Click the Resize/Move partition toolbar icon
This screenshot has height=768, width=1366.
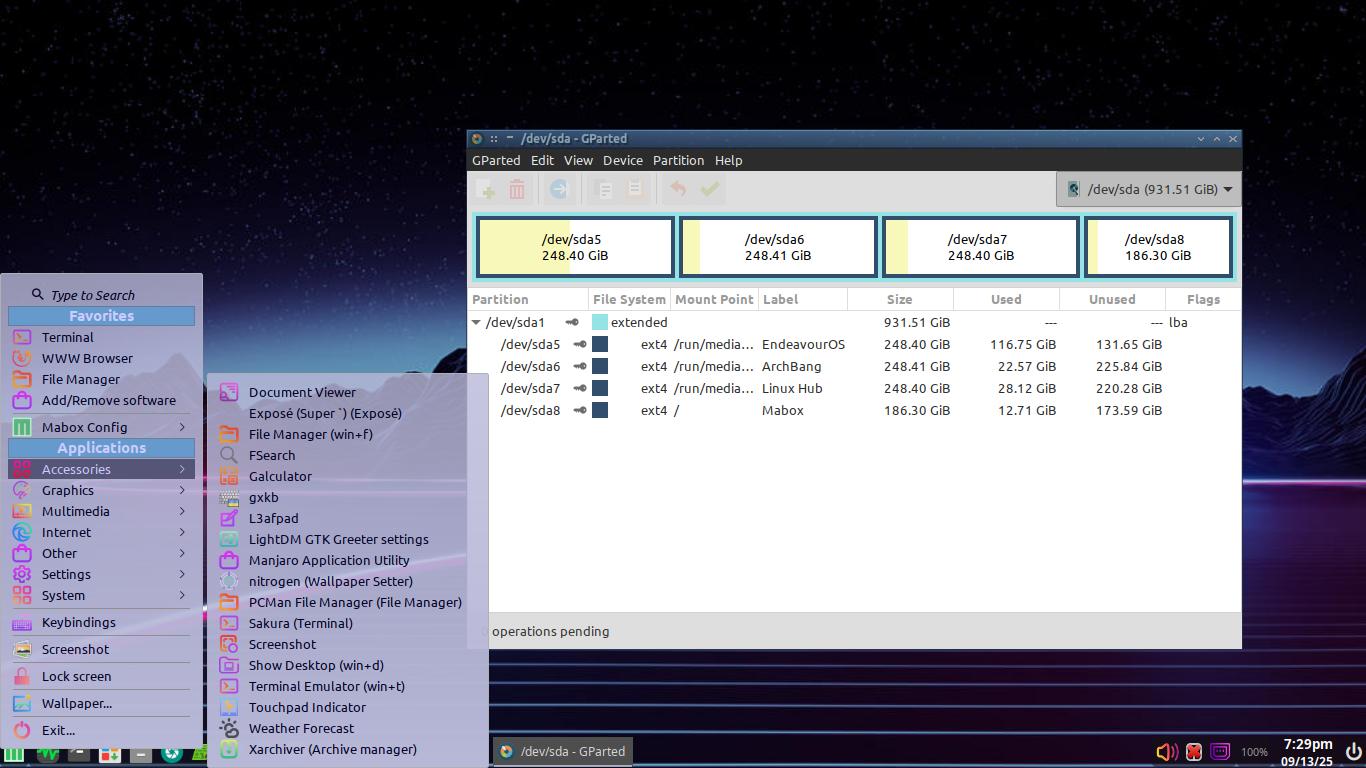click(559, 190)
